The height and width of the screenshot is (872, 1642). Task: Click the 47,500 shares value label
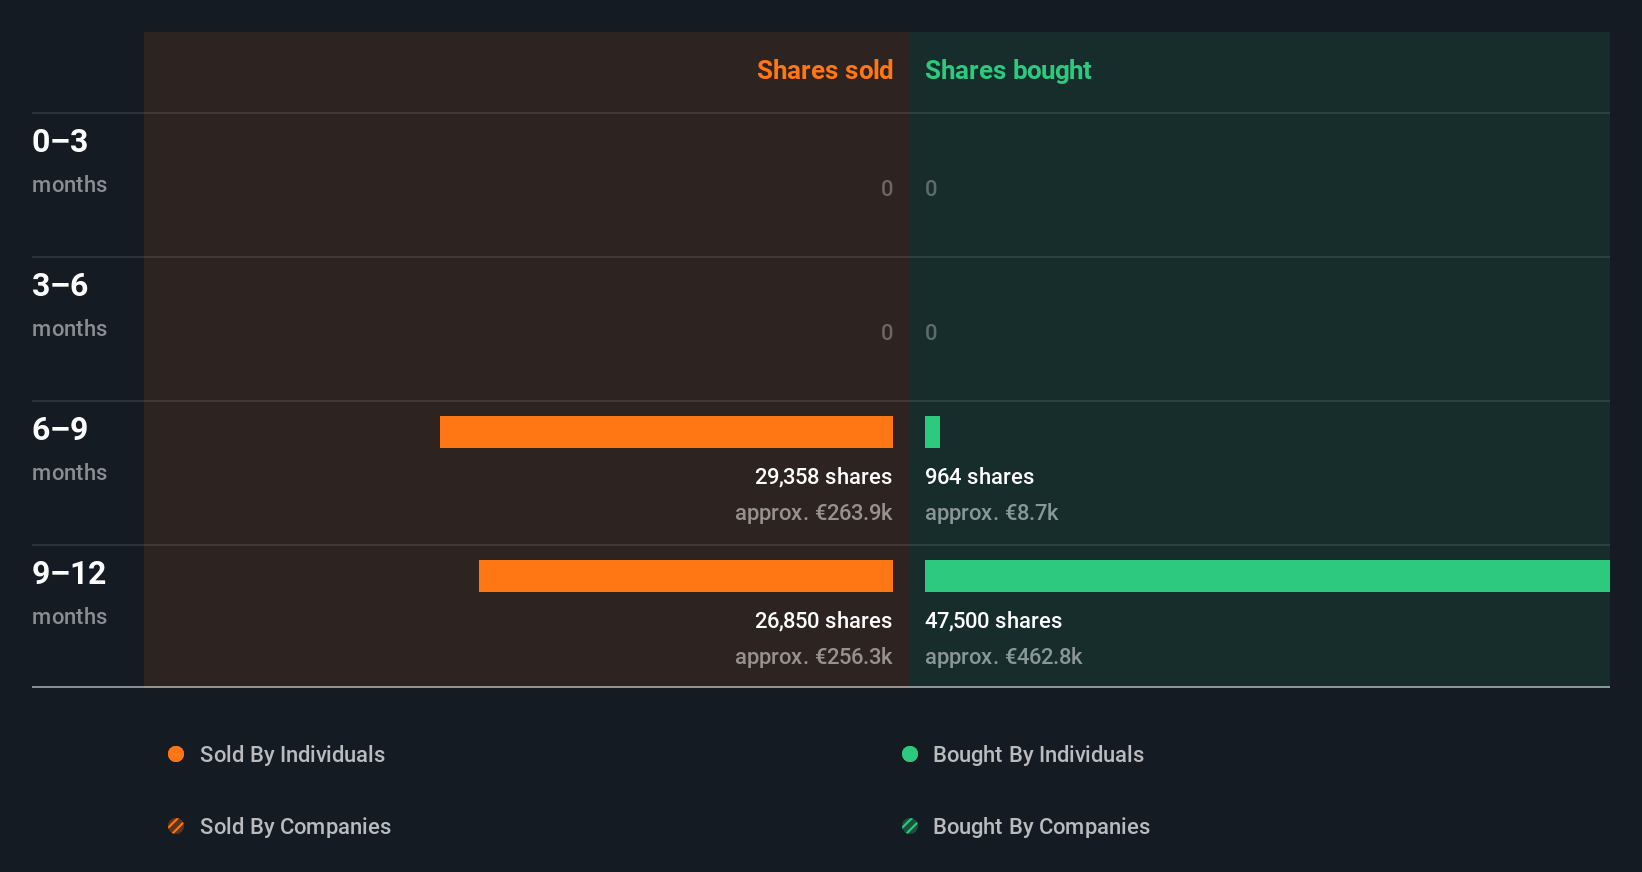pyautogui.click(x=993, y=620)
